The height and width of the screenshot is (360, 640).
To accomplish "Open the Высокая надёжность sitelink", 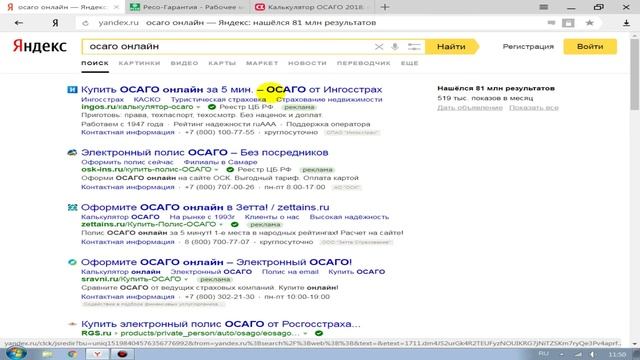I will click(x=349, y=217).
